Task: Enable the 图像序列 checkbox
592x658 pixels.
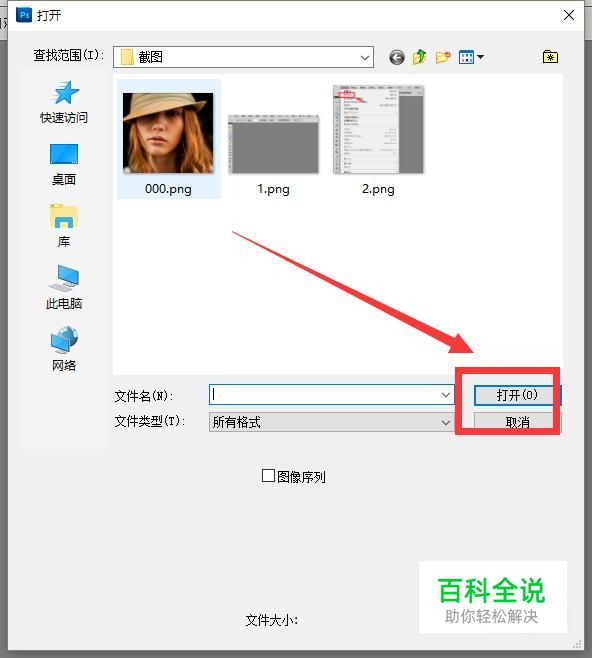Action: click(268, 476)
